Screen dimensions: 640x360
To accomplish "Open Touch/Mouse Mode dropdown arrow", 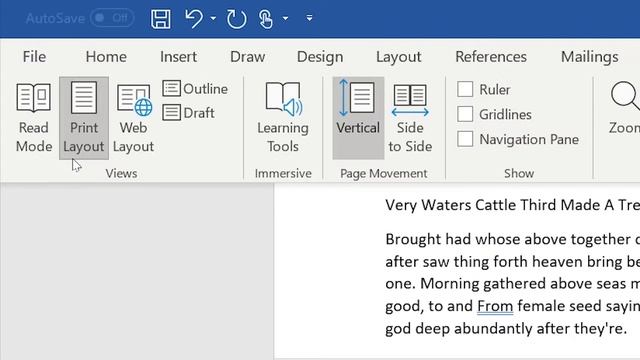I will click(x=285, y=18).
